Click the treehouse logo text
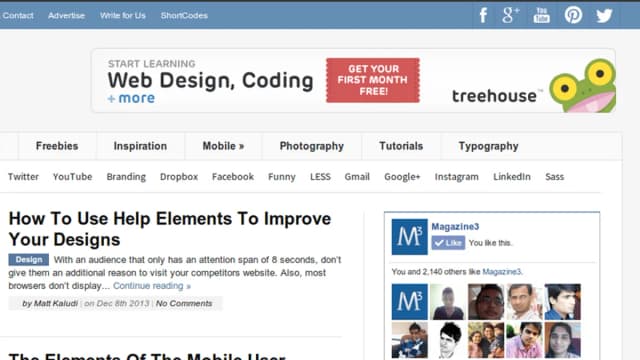 [495, 96]
